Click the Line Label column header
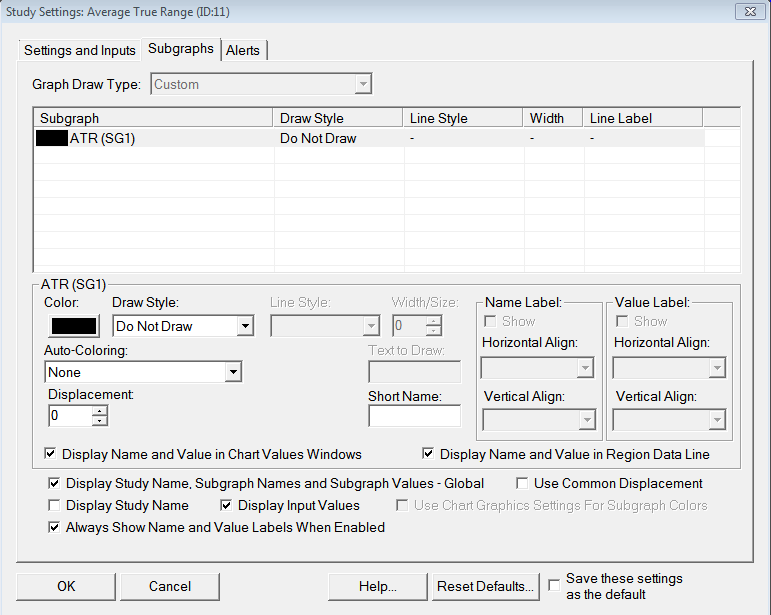The image size is (771, 615). tap(643, 118)
